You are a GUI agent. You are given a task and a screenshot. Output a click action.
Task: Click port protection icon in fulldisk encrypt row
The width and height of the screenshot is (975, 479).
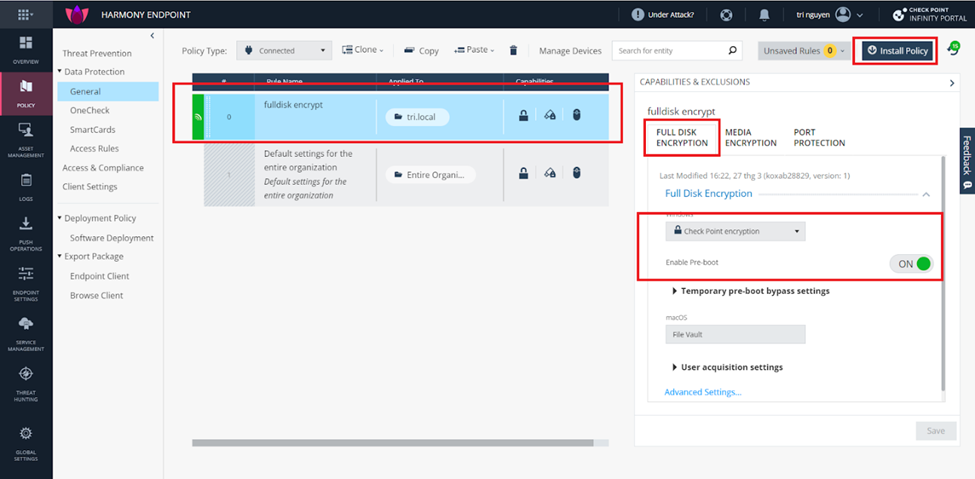(576, 115)
